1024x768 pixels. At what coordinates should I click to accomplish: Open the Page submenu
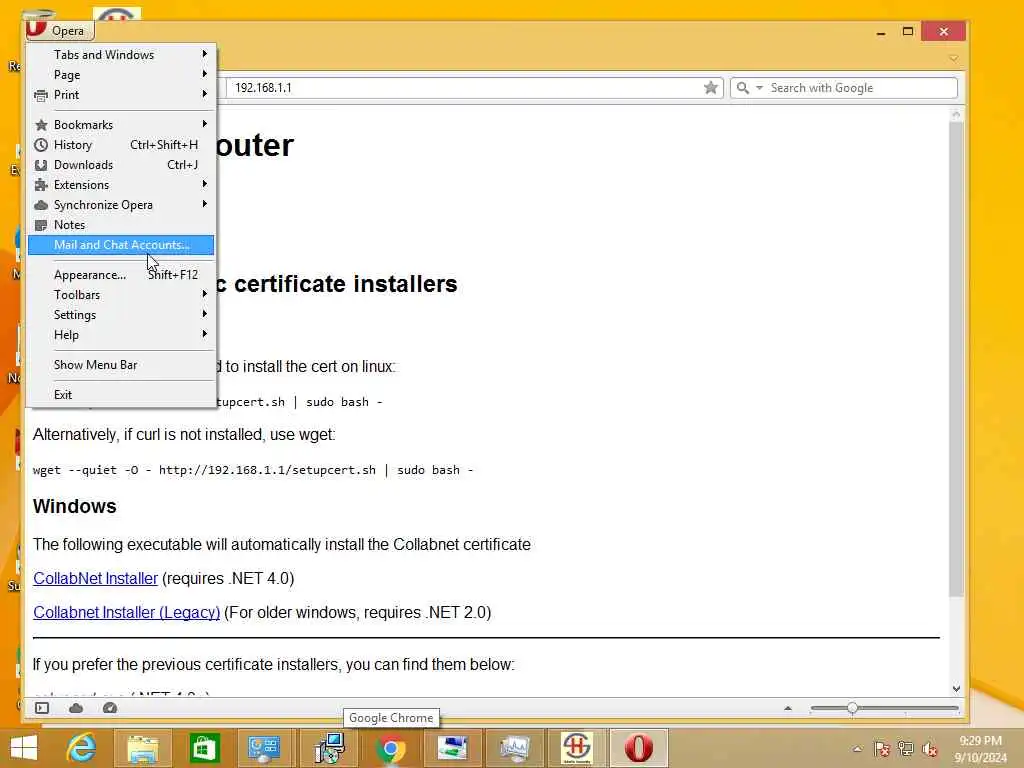(x=121, y=74)
